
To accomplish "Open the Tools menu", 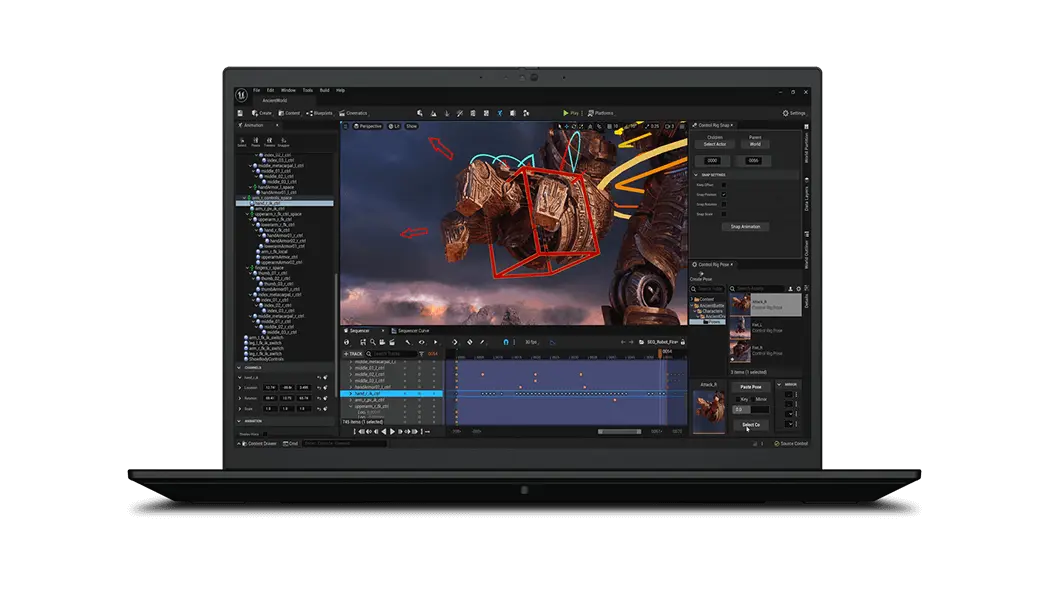I will pos(307,90).
